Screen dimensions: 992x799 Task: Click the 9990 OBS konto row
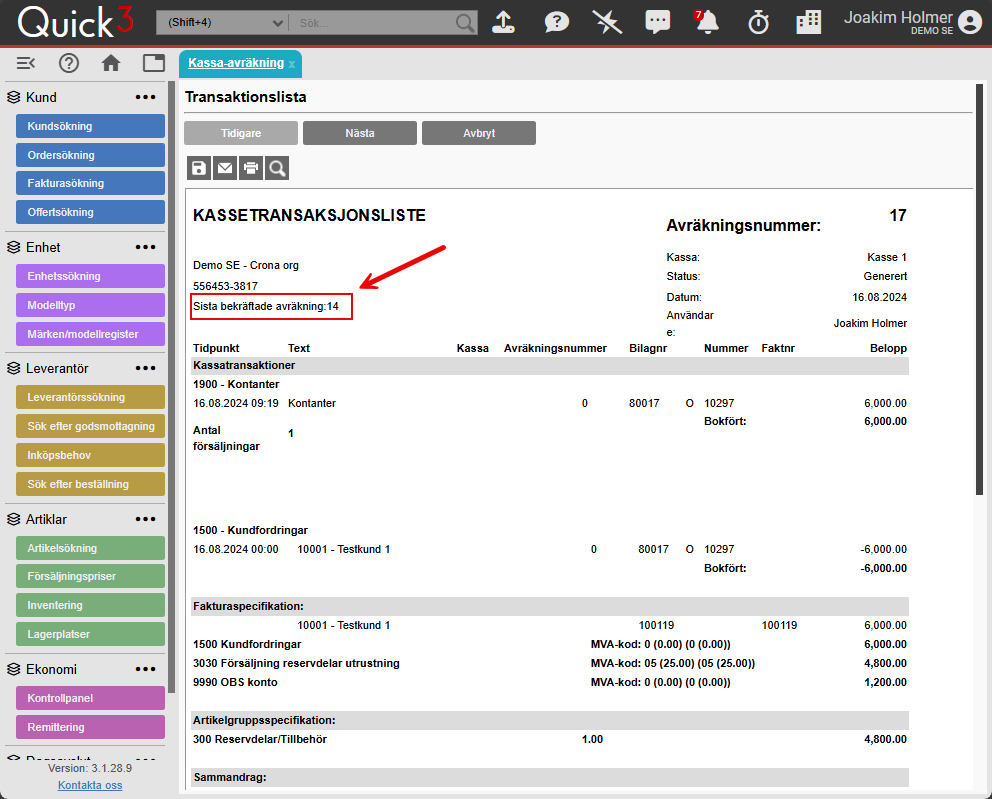(x=550, y=683)
